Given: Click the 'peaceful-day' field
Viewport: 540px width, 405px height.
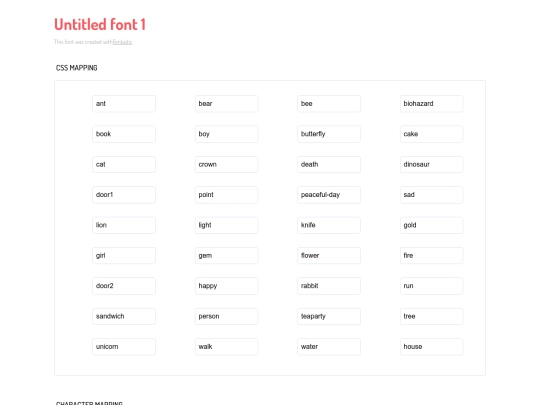Looking at the screenshot, I should click(x=329, y=195).
